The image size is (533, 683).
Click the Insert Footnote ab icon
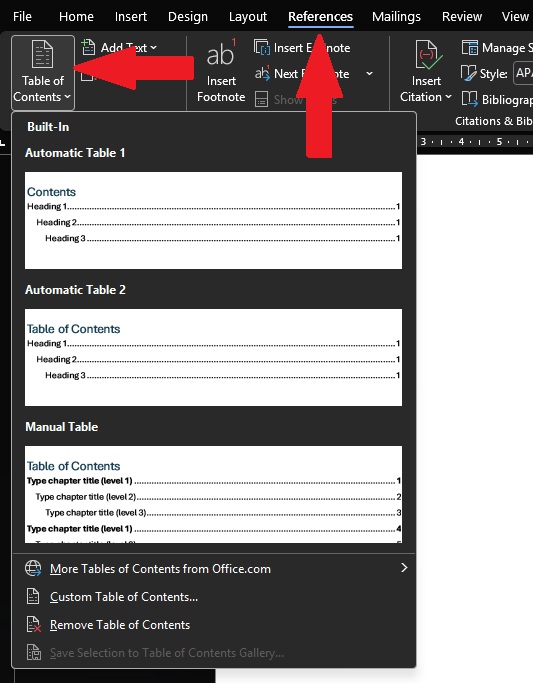click(220, 54)
